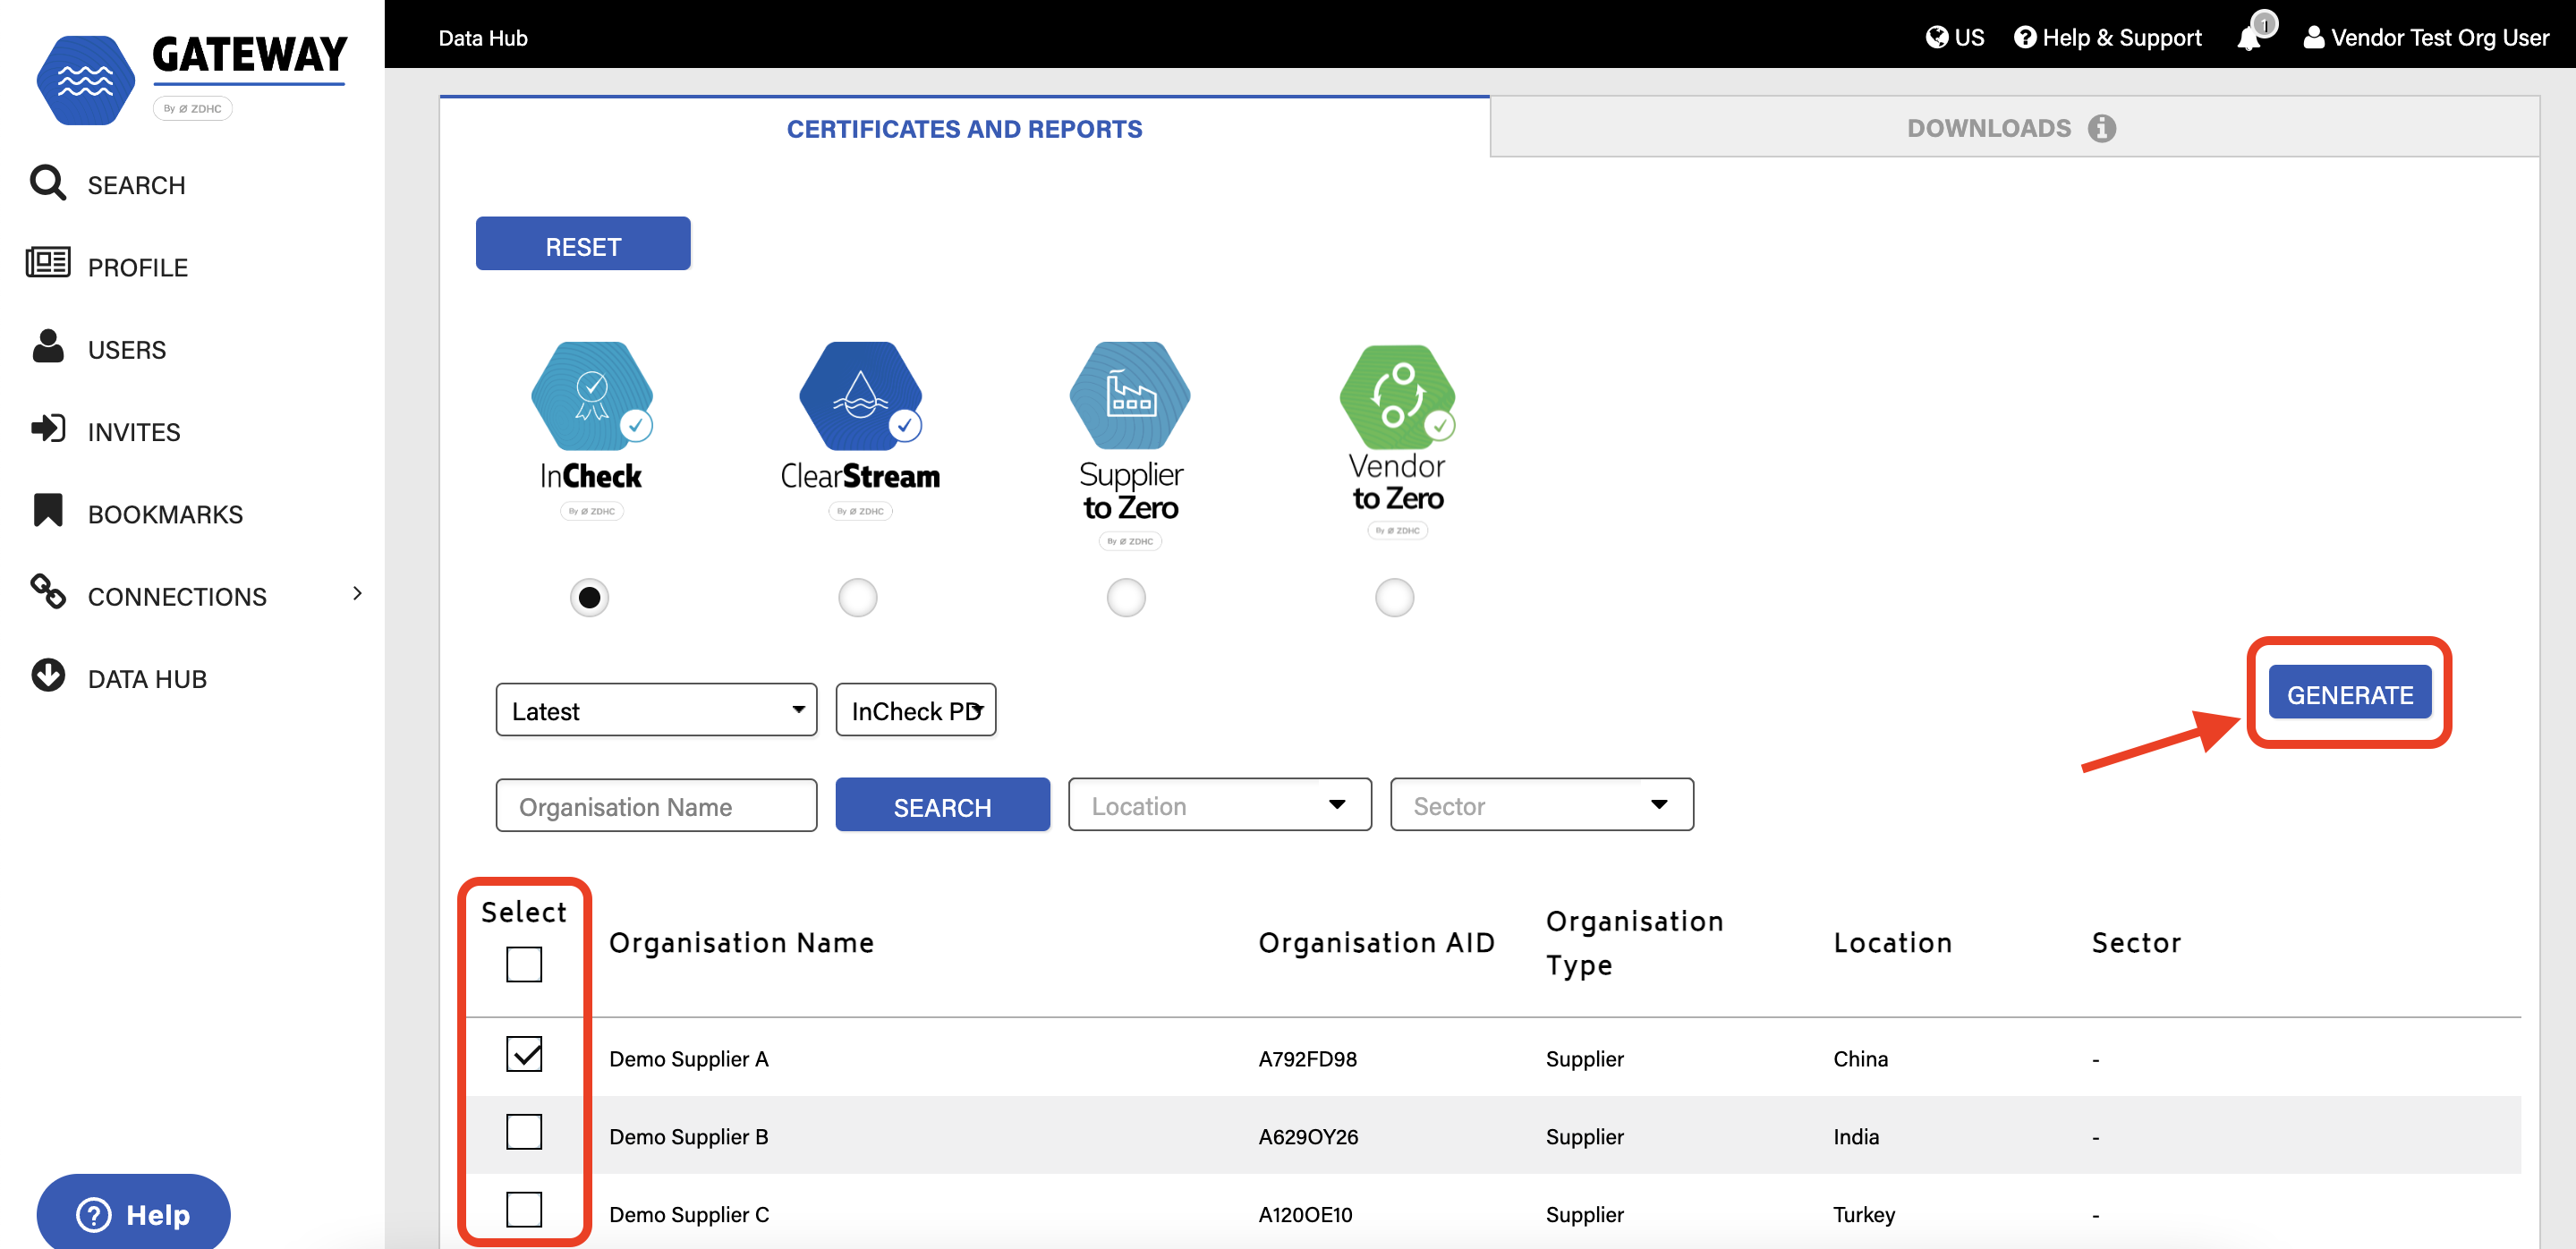Click the Turkey location cell
This screenshot has width=2576, height=1249.
(1863, 1214)
